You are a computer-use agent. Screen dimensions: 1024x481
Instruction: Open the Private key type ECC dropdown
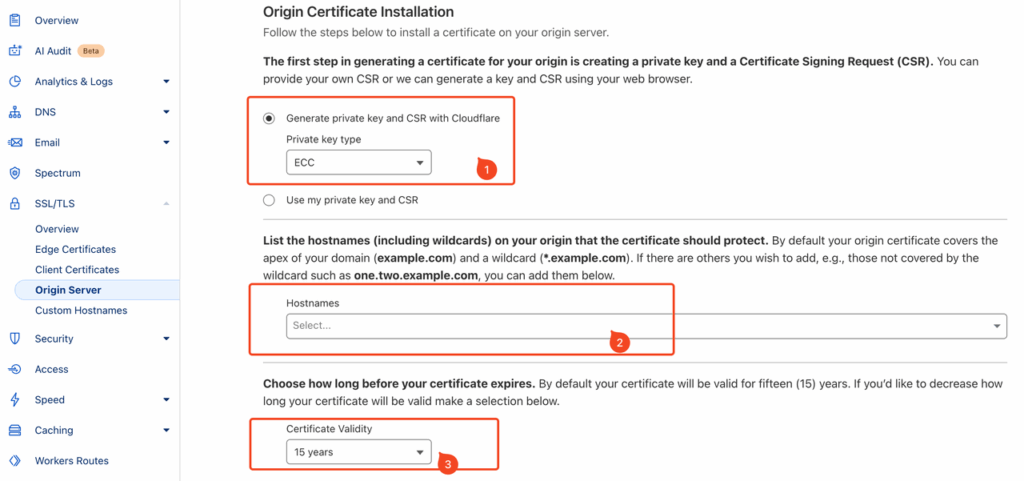(359, 163)
